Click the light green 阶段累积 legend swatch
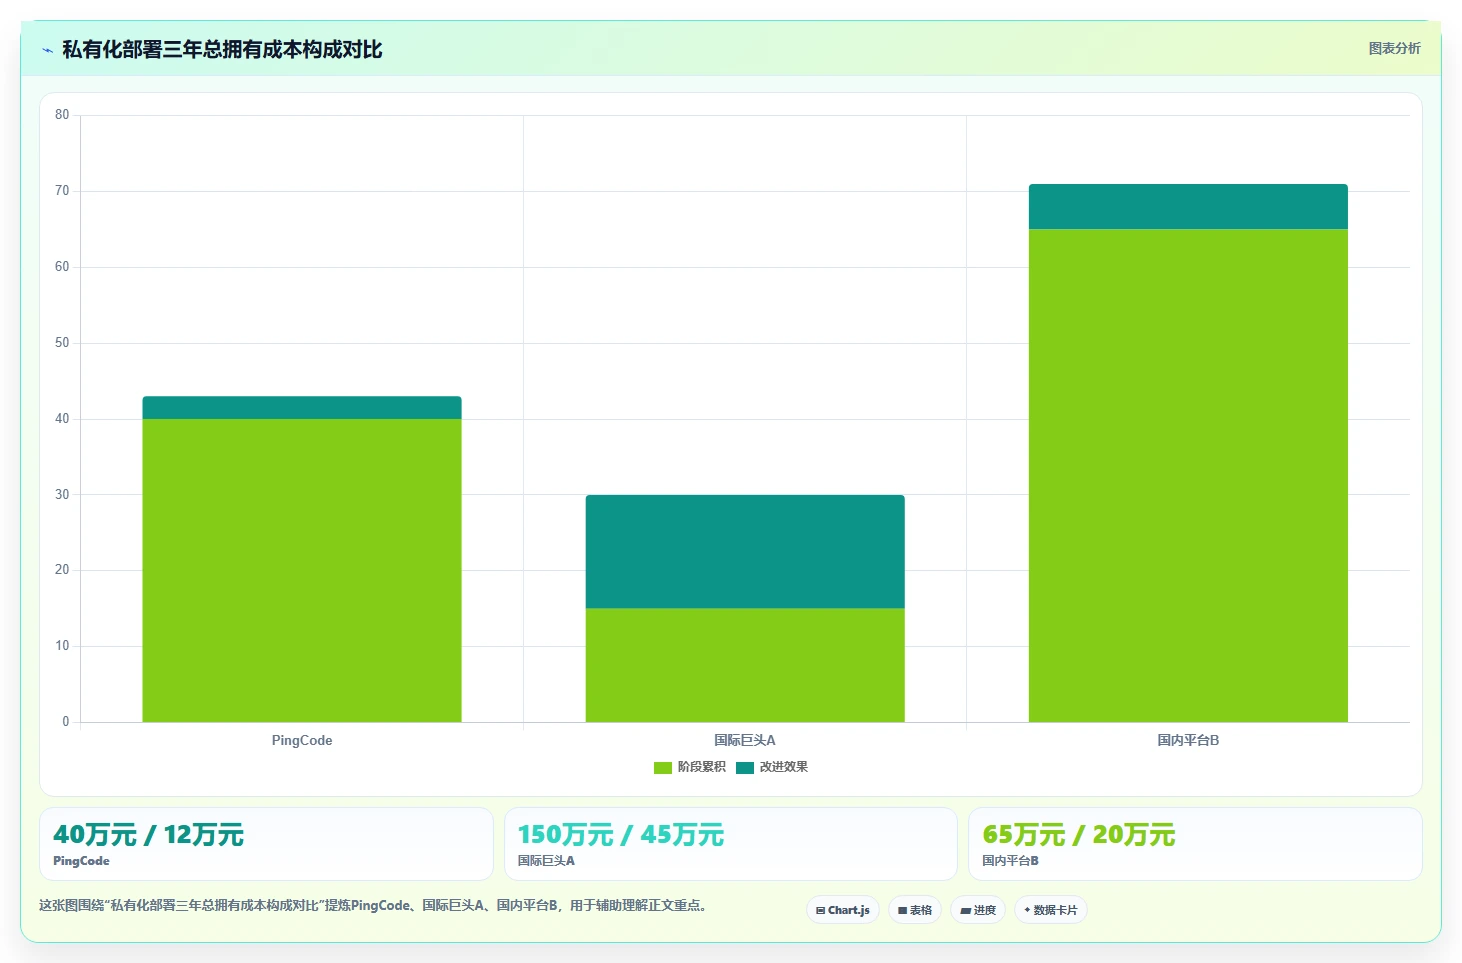Screen dimensions: 1462x963 click(x=662, y=768)
